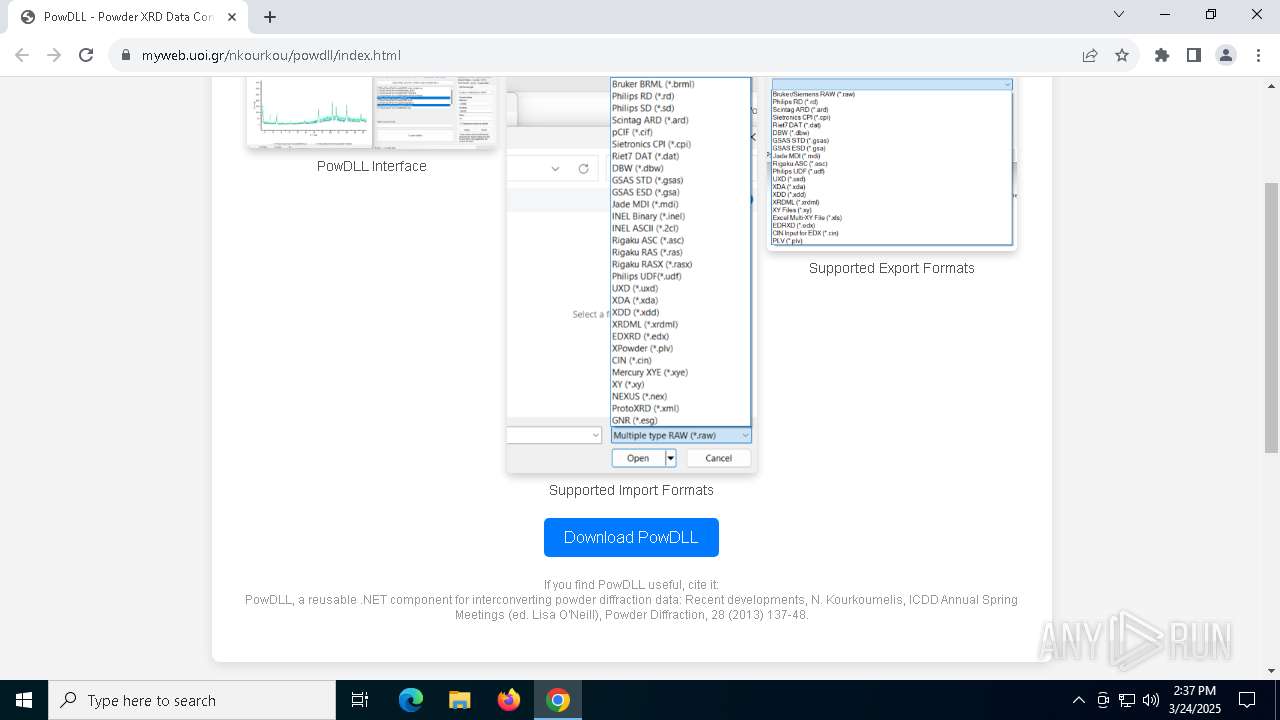
Task: Click the Cancel button in file dialog
Action: (x=718, y=458)
